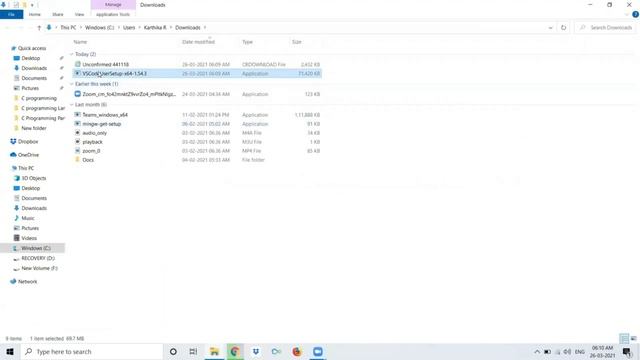
Task: Sort by Size column header
Action: pyautogui.click(x=297, y=42)
